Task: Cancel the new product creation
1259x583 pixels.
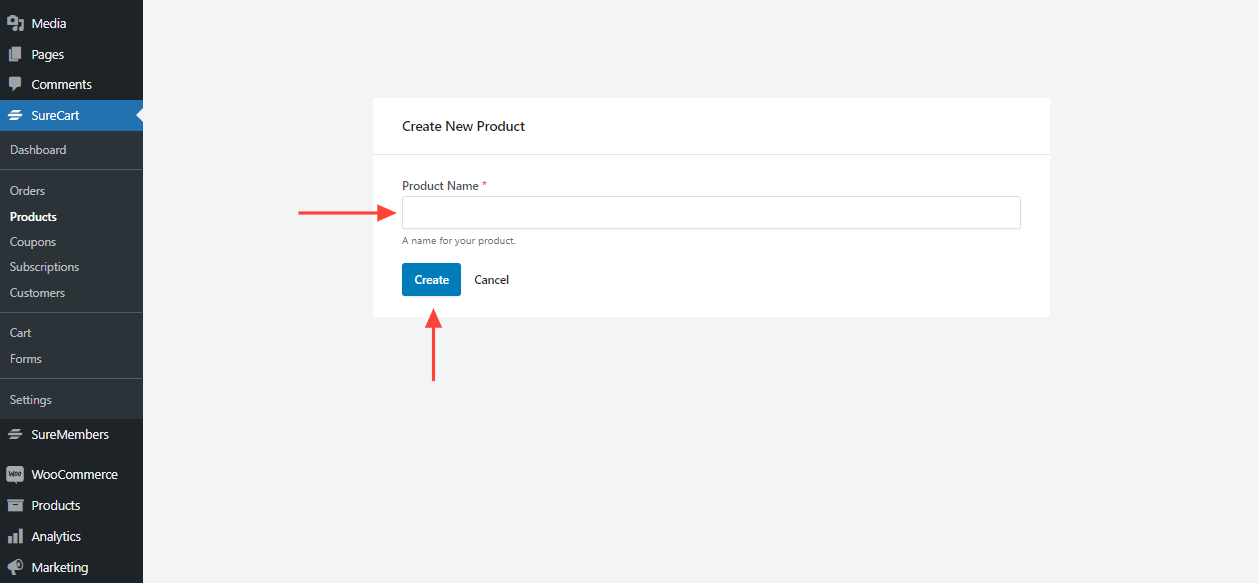Action: coord(491,280)
